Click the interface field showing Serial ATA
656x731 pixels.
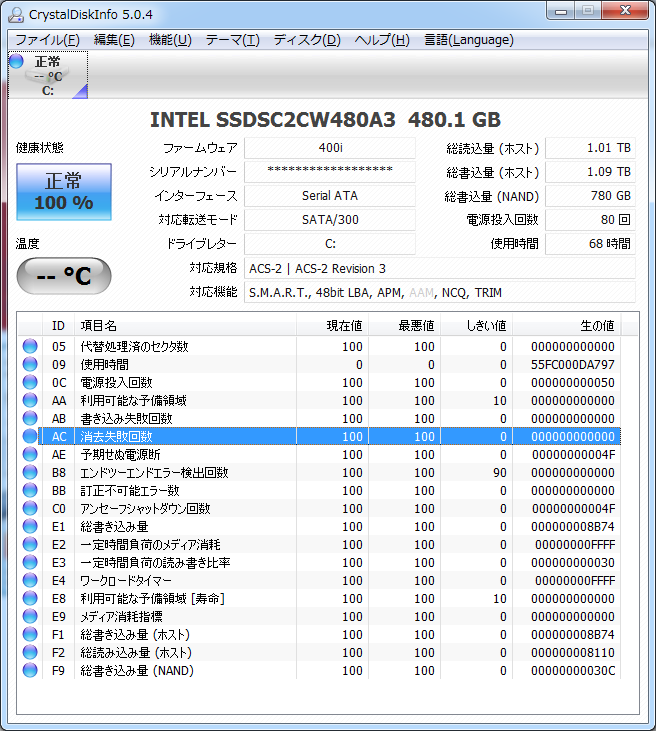tap(330, 196)
